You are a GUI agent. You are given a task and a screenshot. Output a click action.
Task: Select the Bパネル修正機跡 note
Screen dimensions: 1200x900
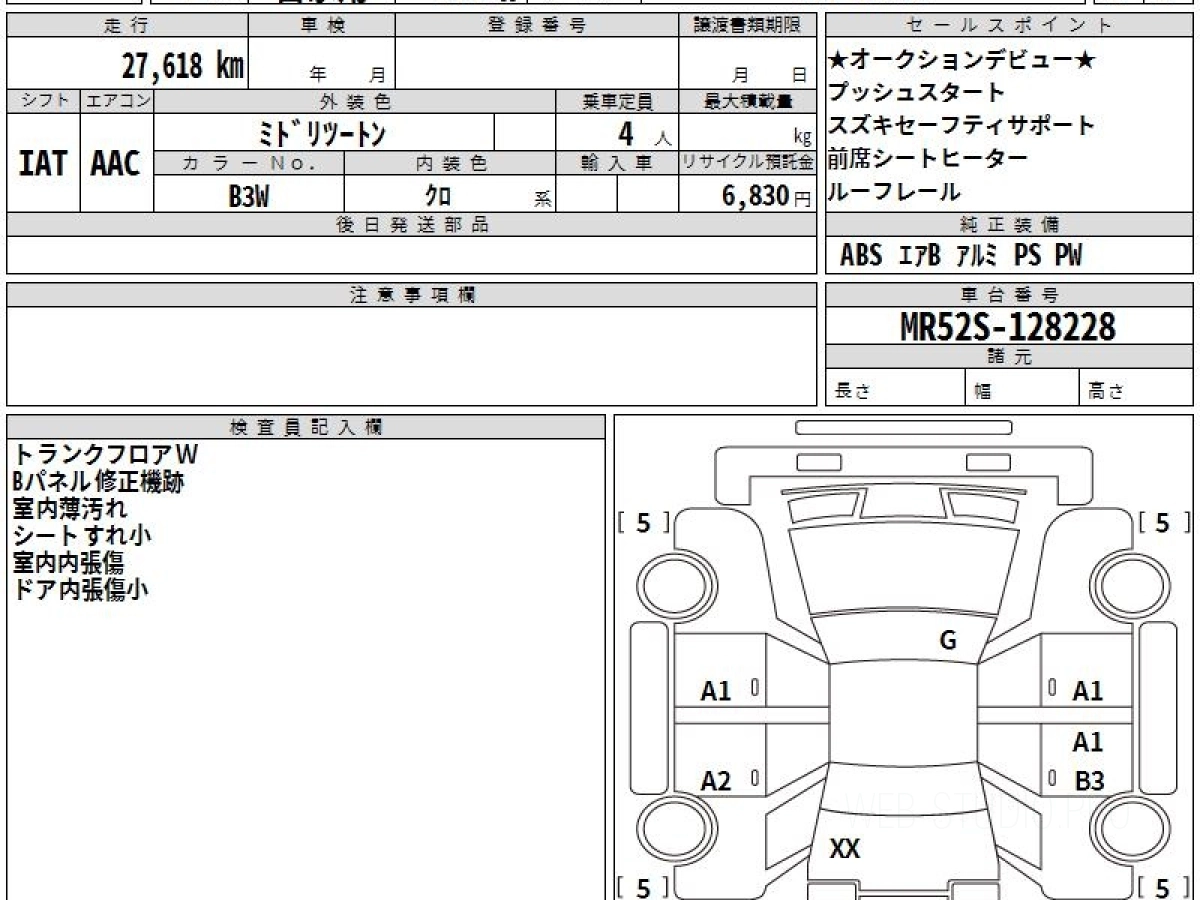(98, 481)
